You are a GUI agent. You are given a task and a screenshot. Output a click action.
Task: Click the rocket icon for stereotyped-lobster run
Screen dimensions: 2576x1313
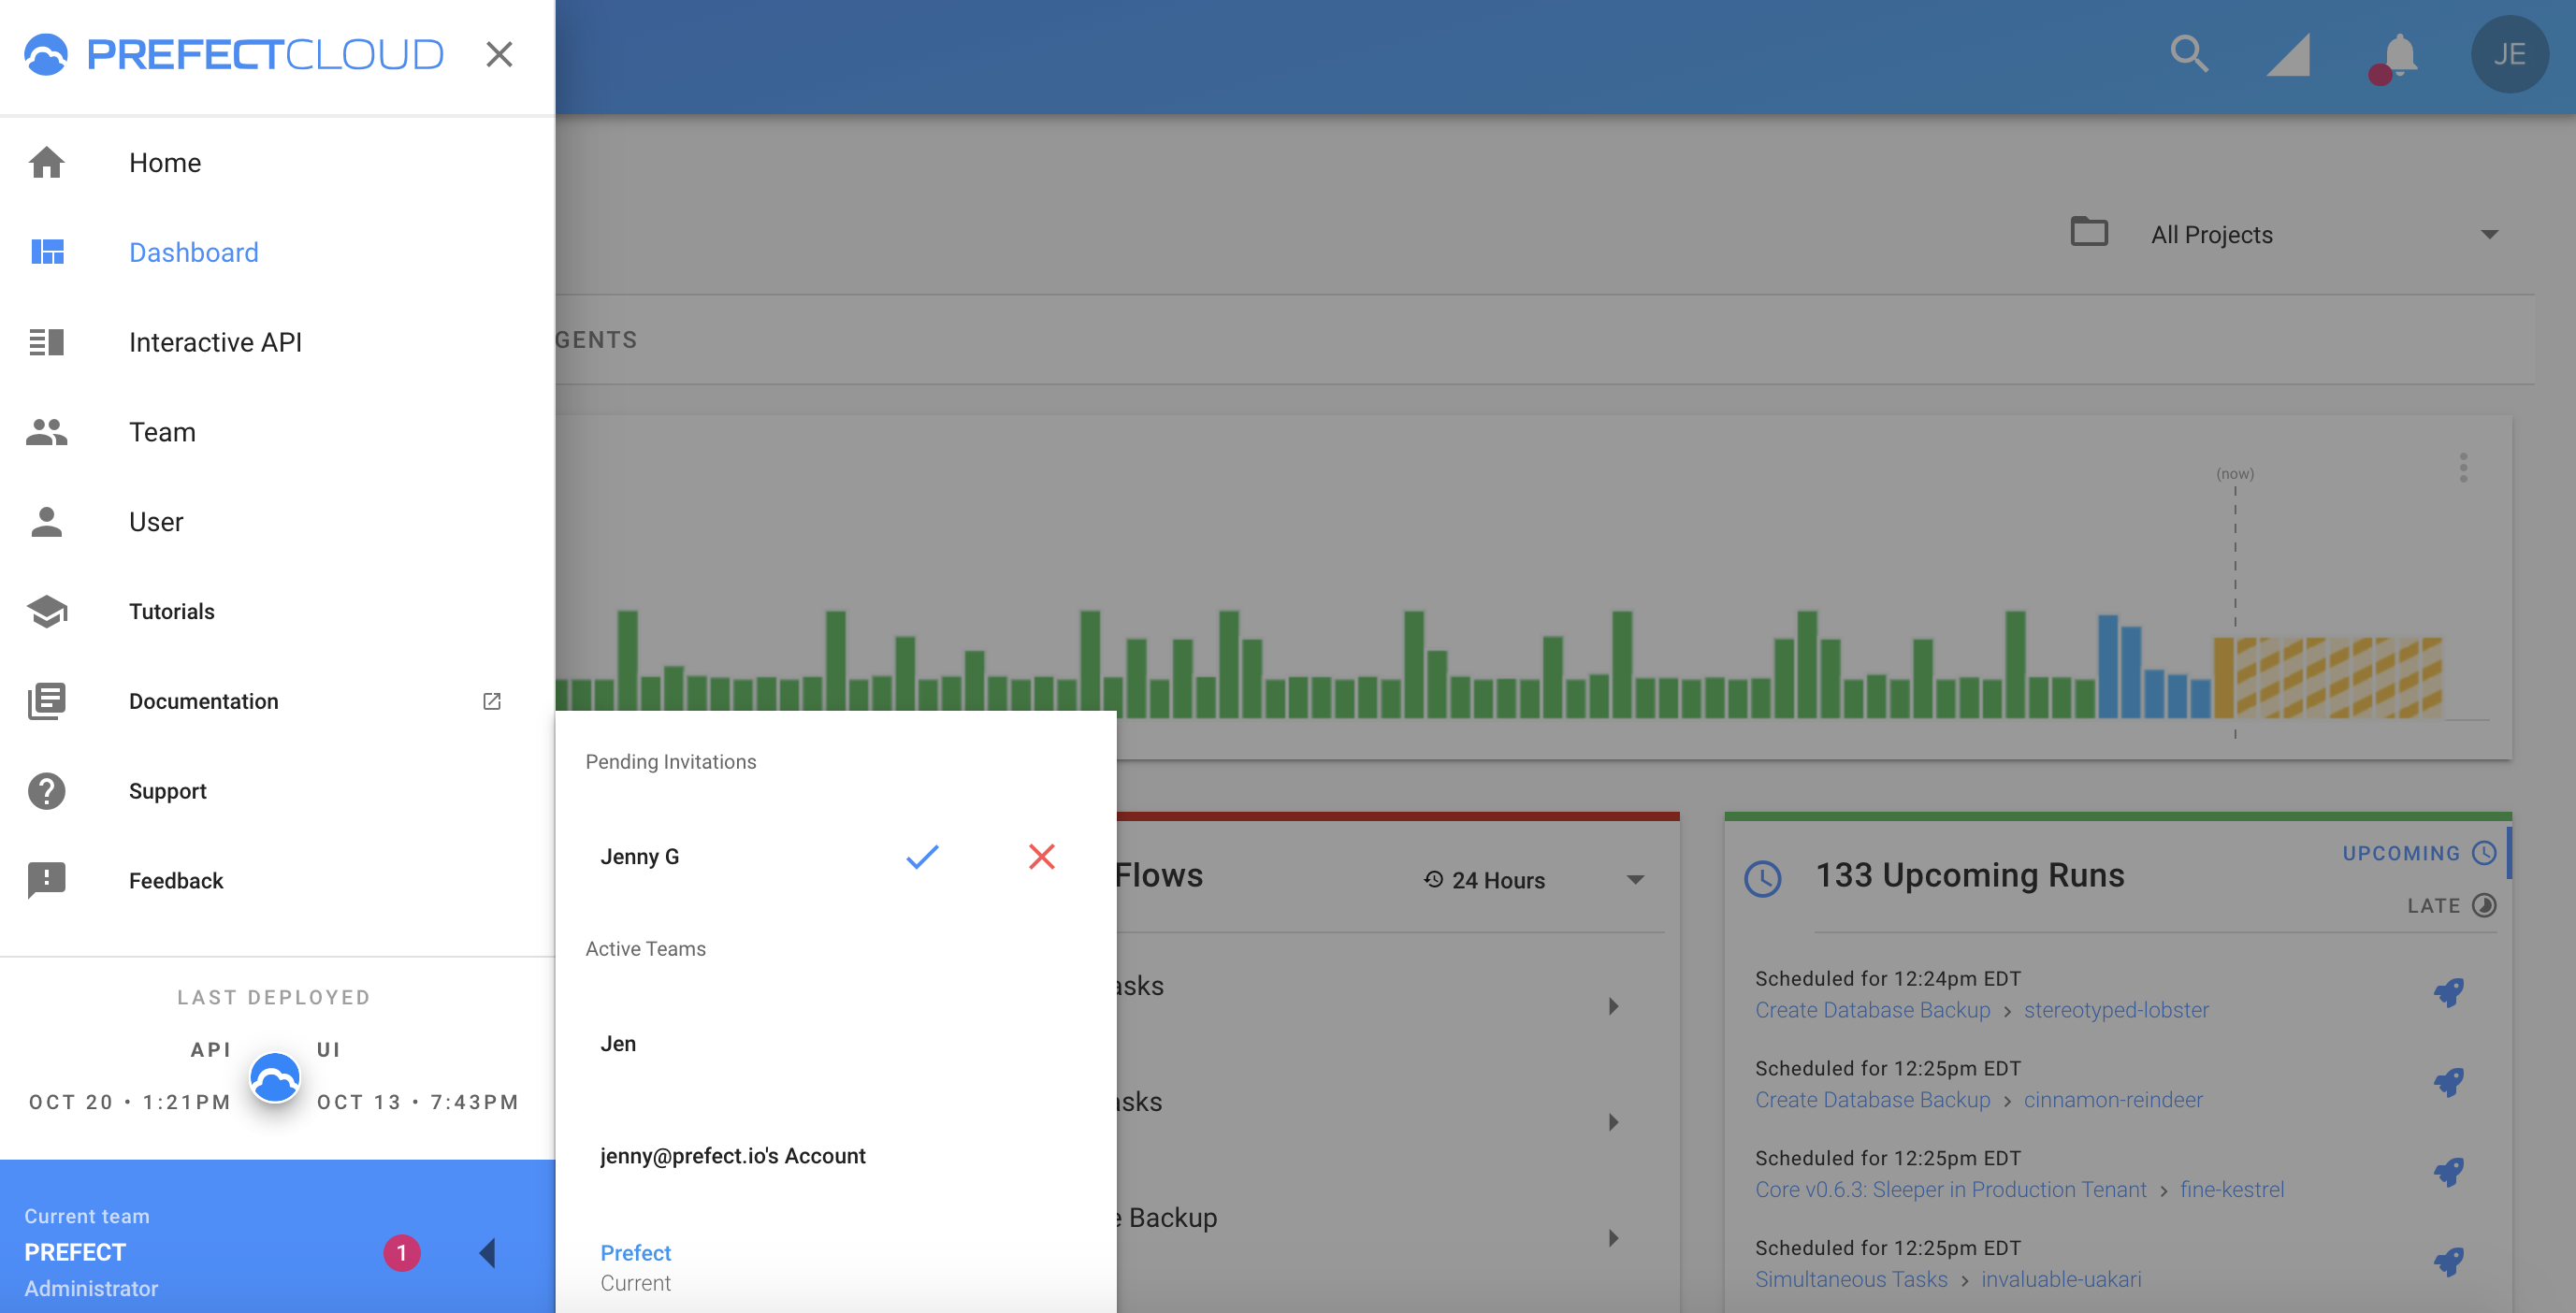pos(2448,993)
